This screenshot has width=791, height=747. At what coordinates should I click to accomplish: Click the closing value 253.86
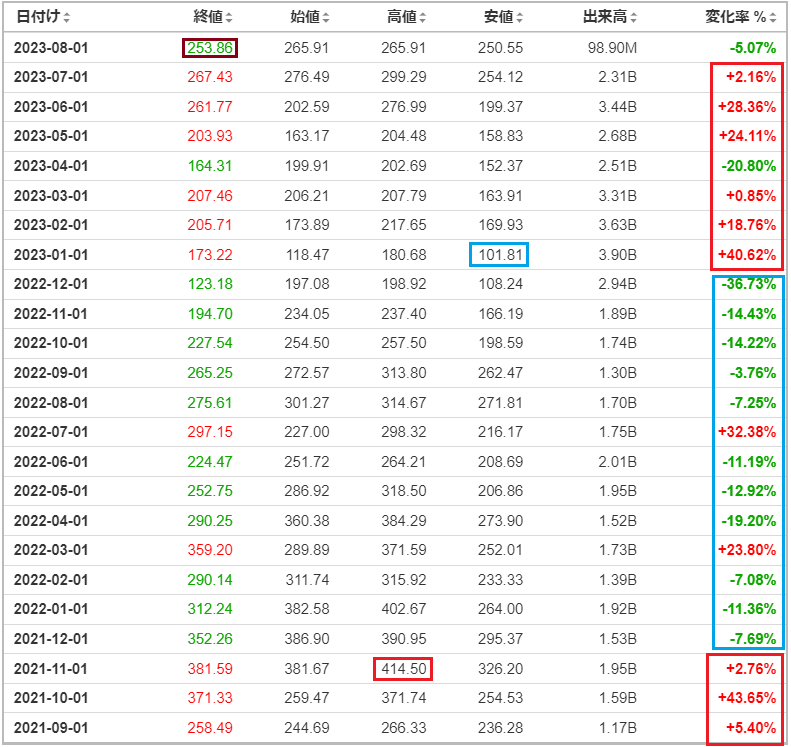click(x=210, y=48)
